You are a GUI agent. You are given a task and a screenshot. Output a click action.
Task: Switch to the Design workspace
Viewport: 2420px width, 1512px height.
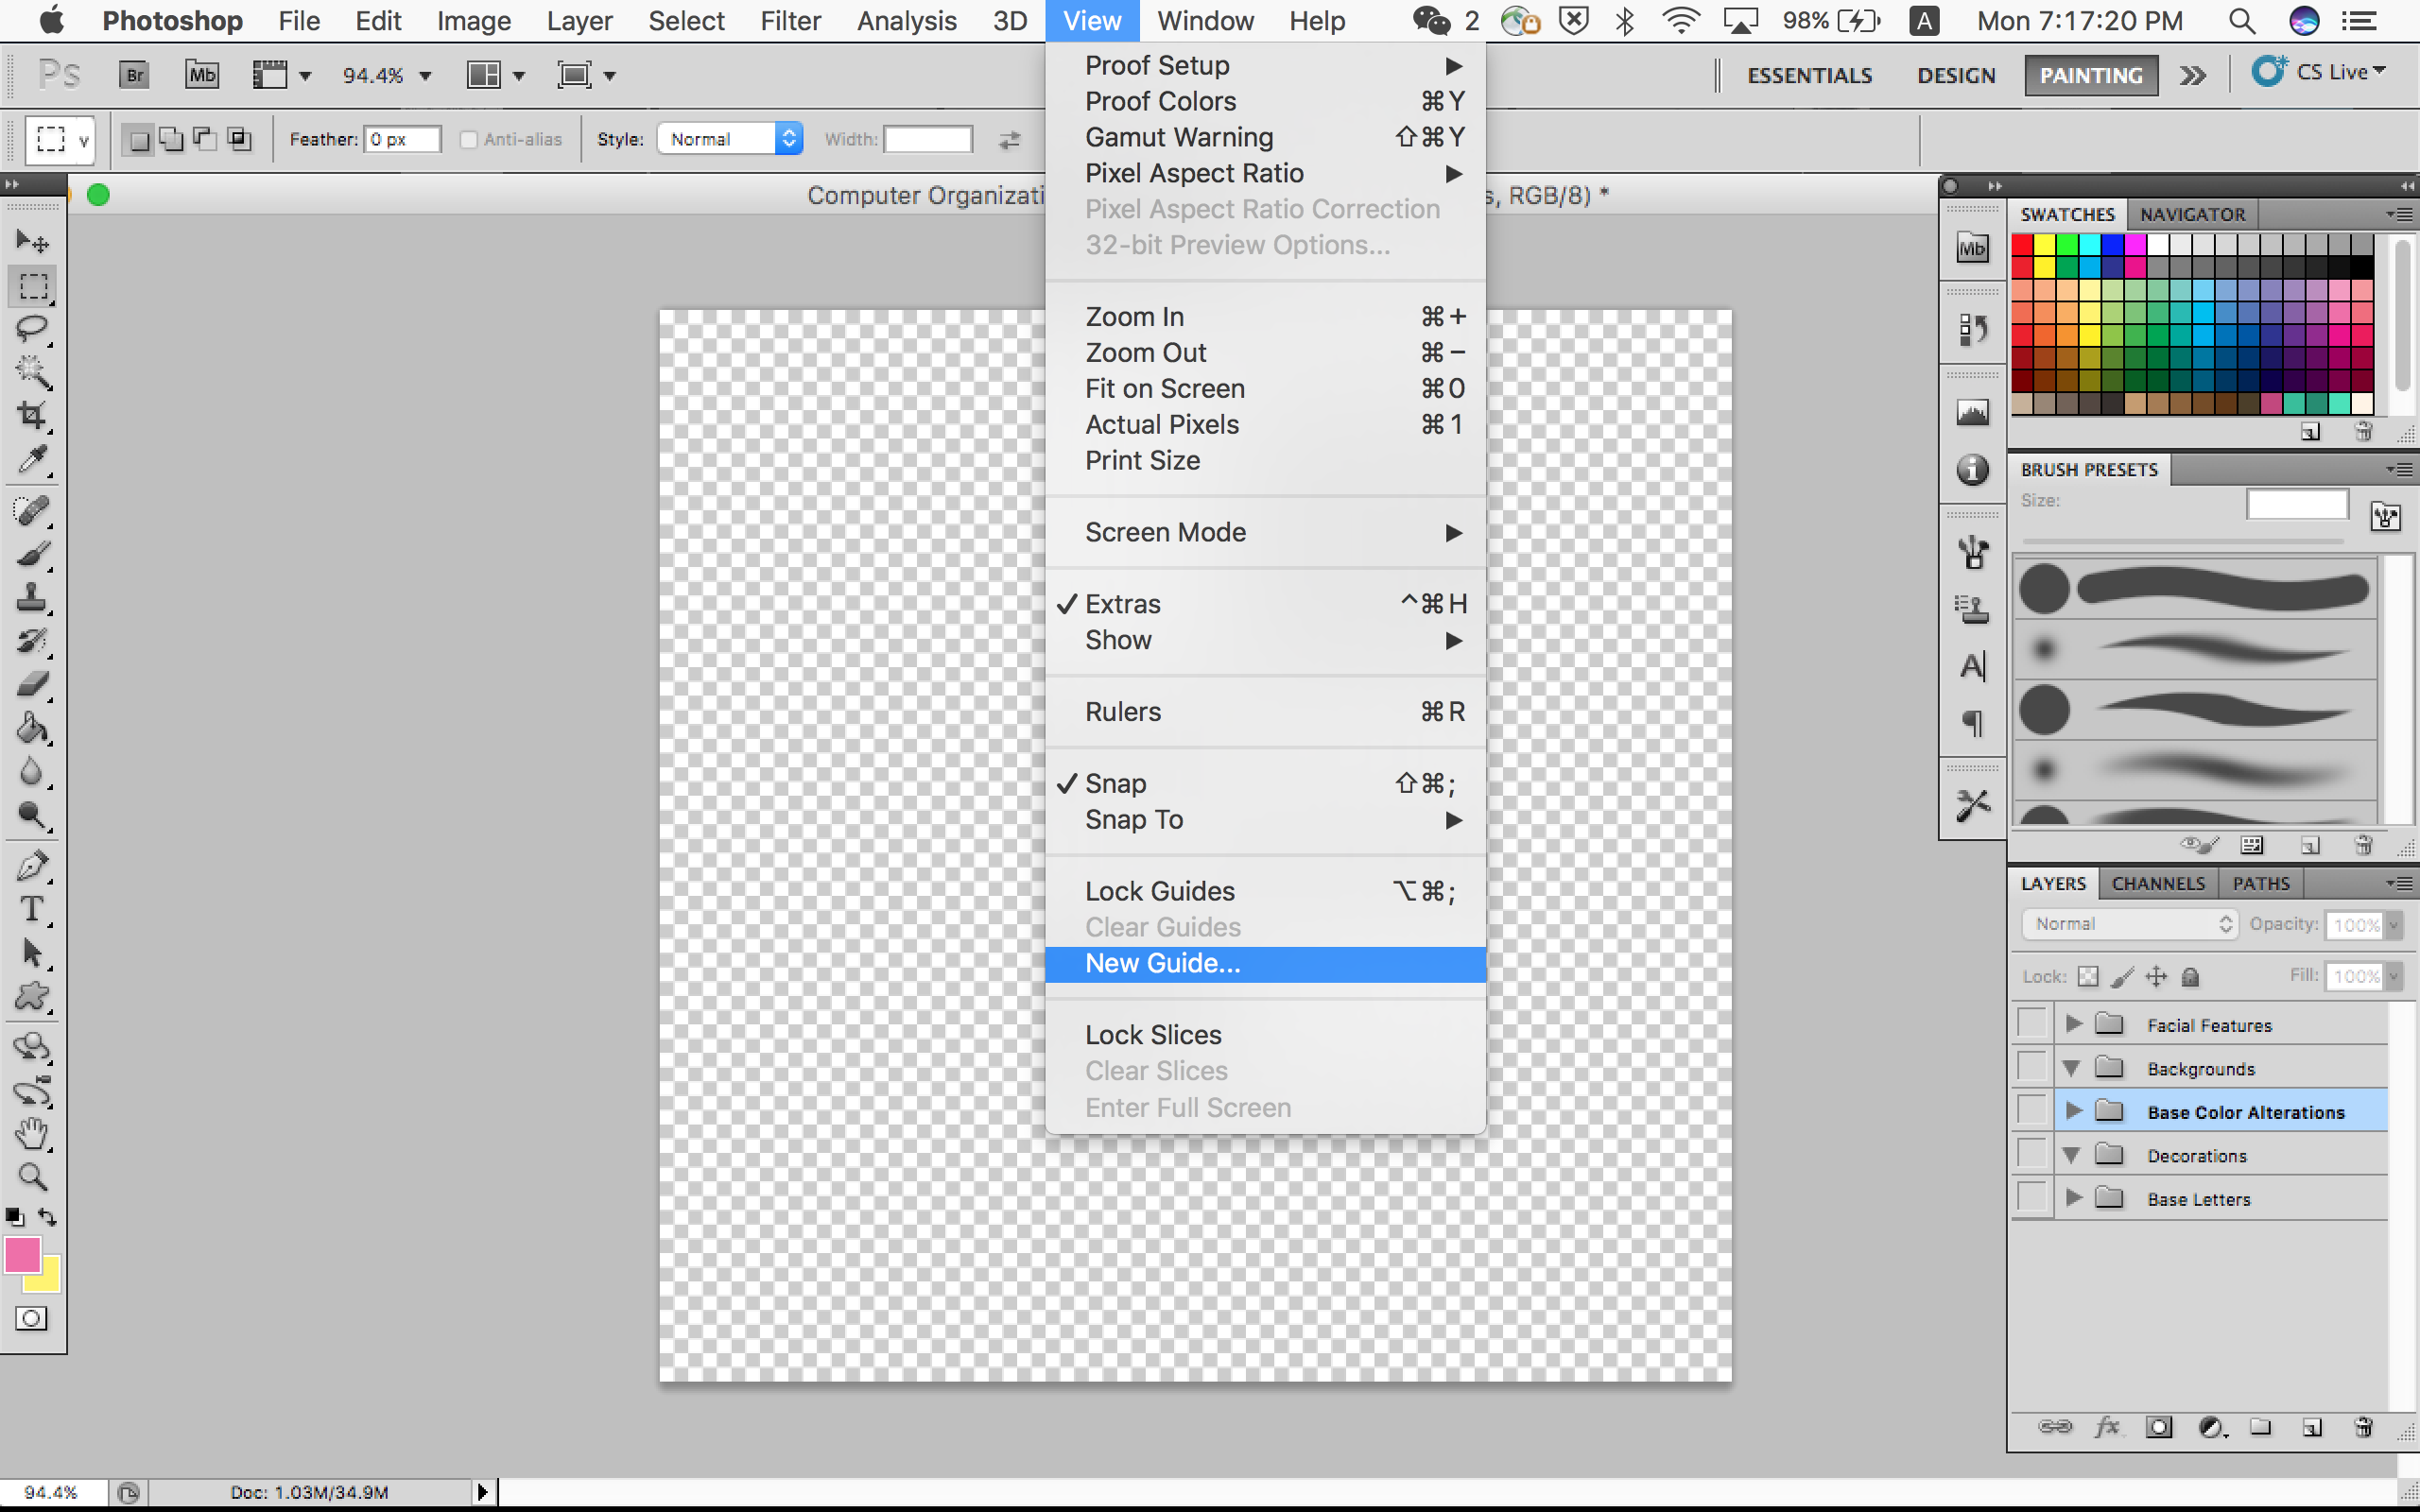coord(1956,76)
